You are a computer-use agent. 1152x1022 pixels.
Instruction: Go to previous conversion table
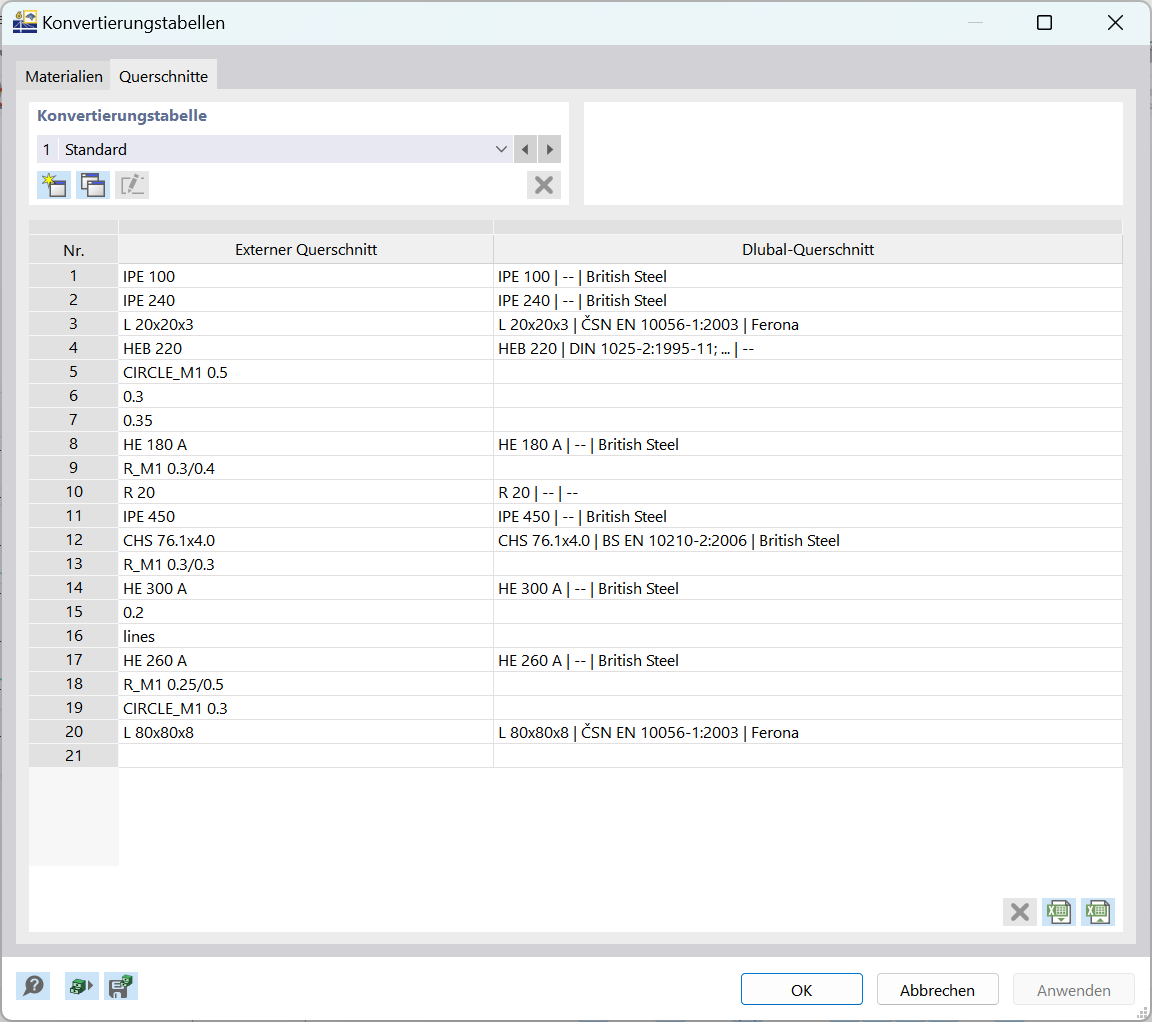point(525,149)
